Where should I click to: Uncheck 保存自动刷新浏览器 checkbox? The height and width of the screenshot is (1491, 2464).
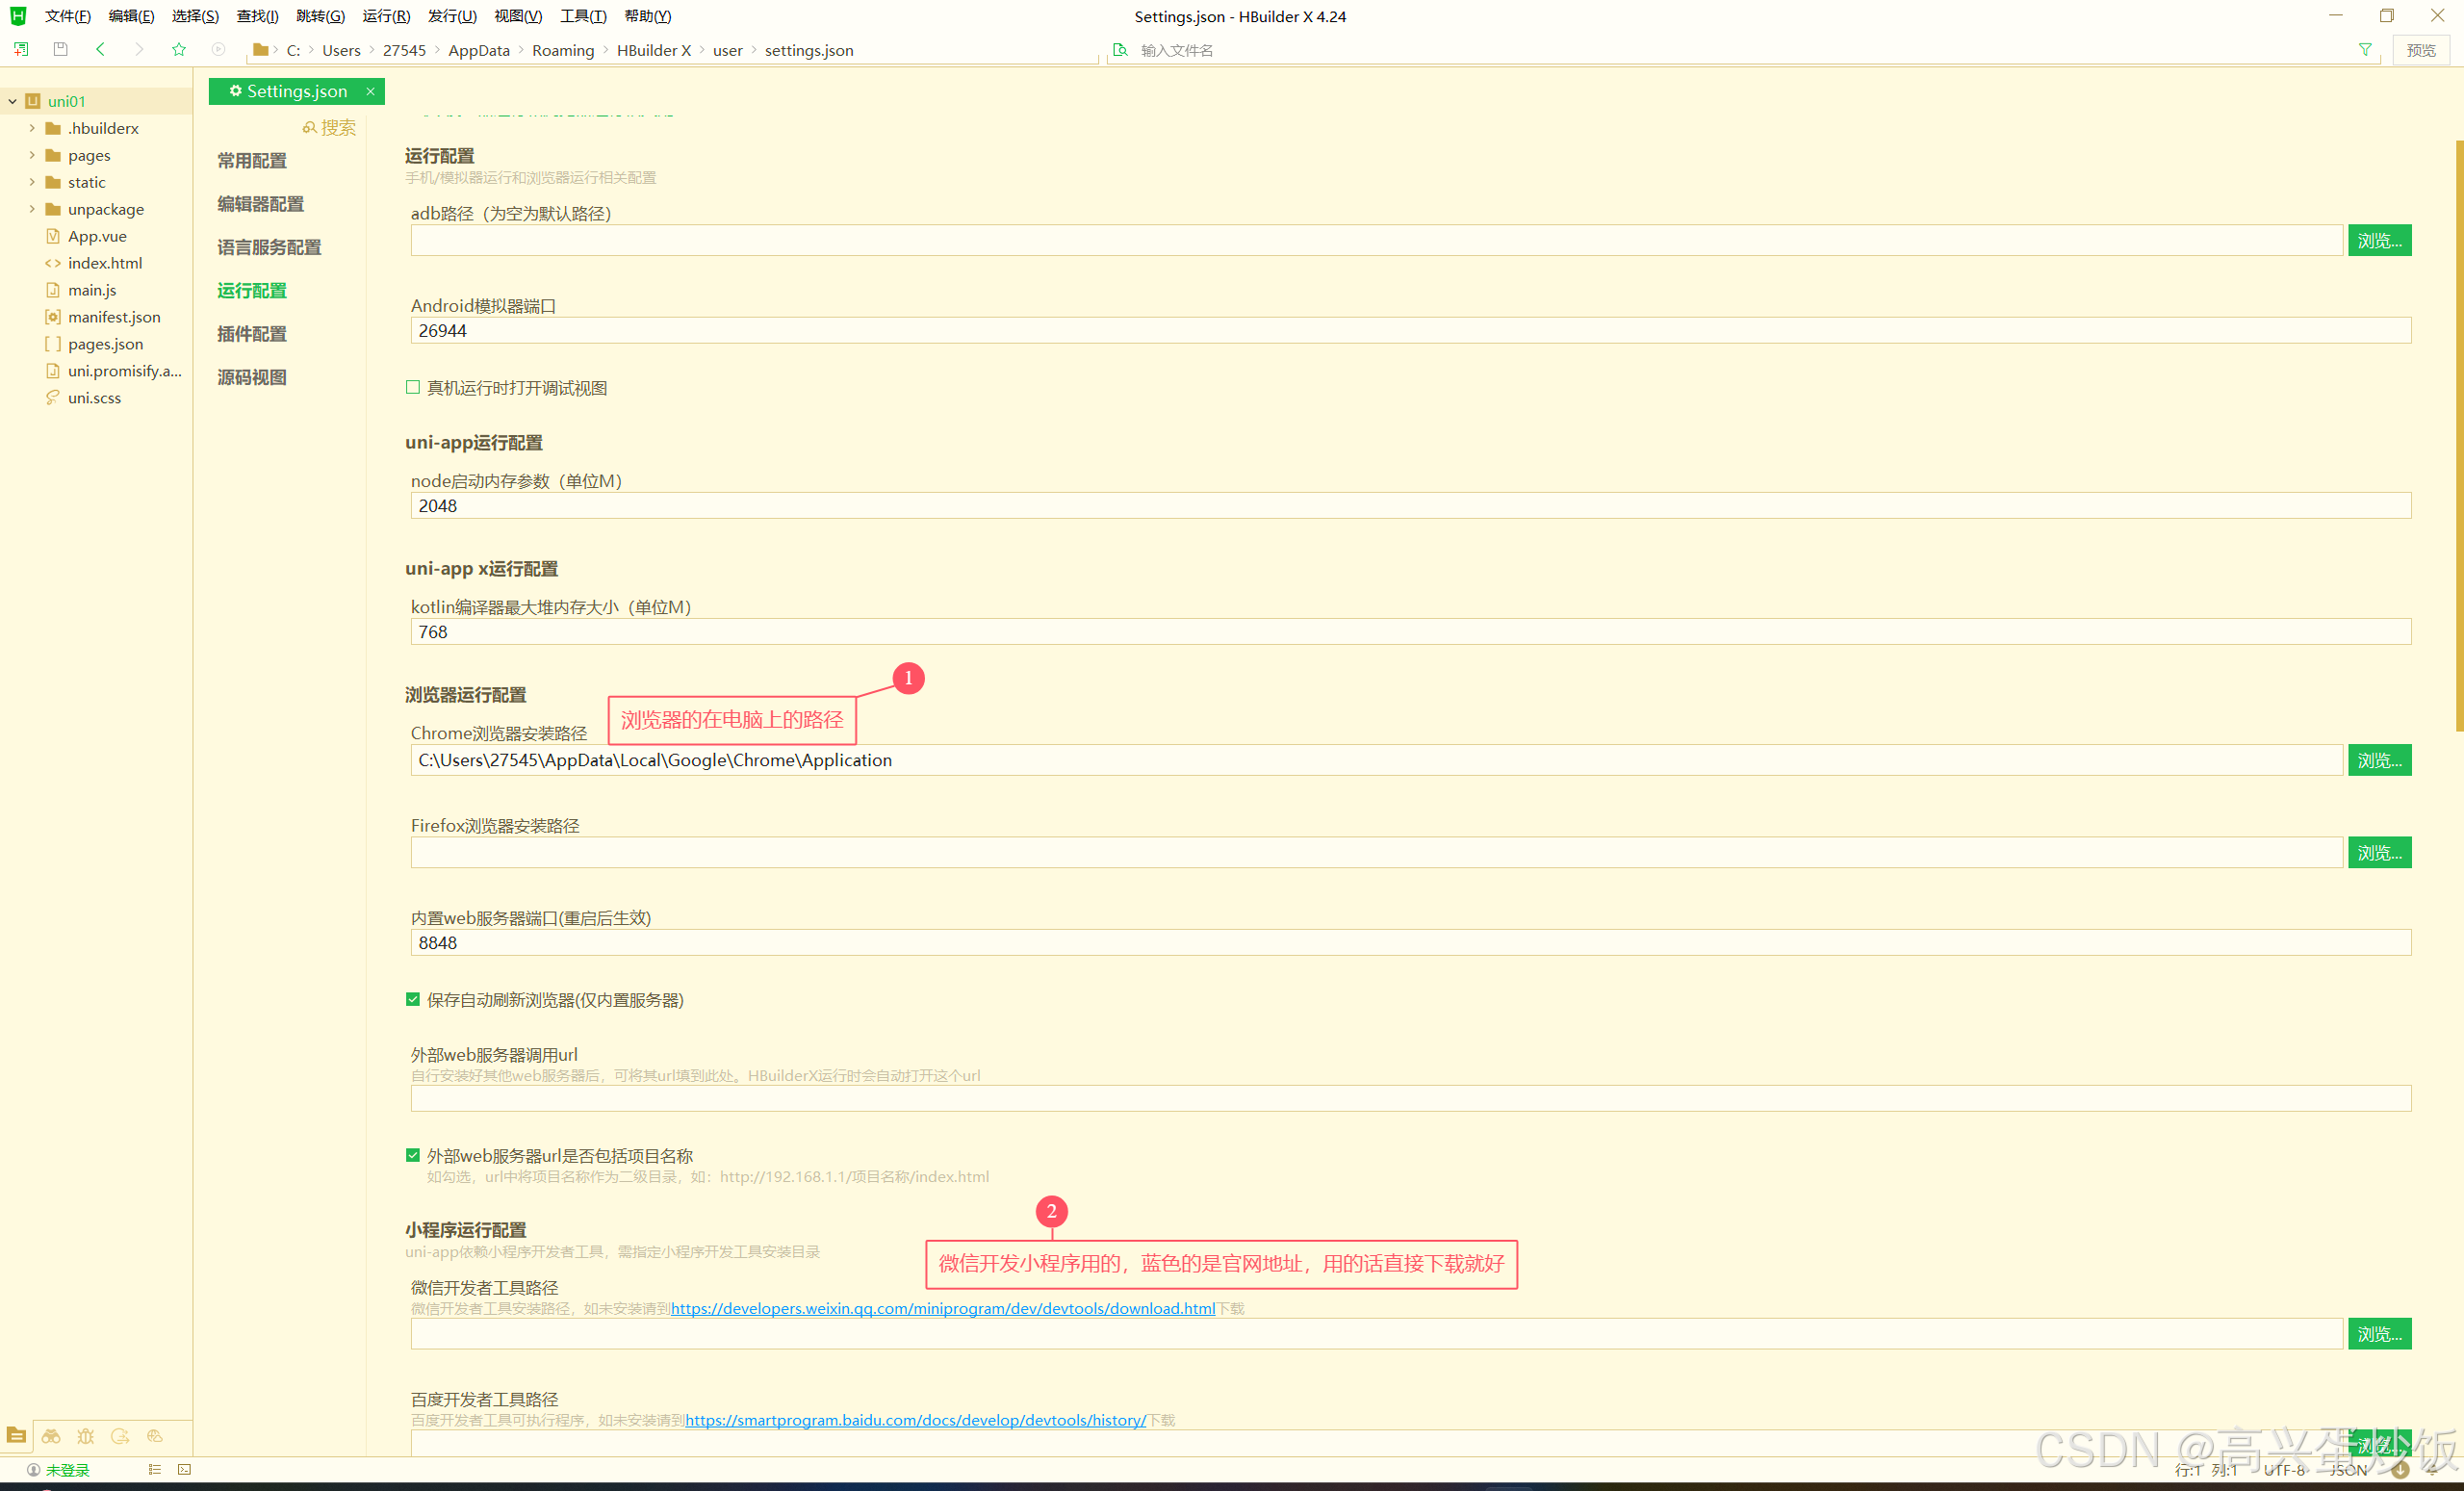(x=413, y=999)
